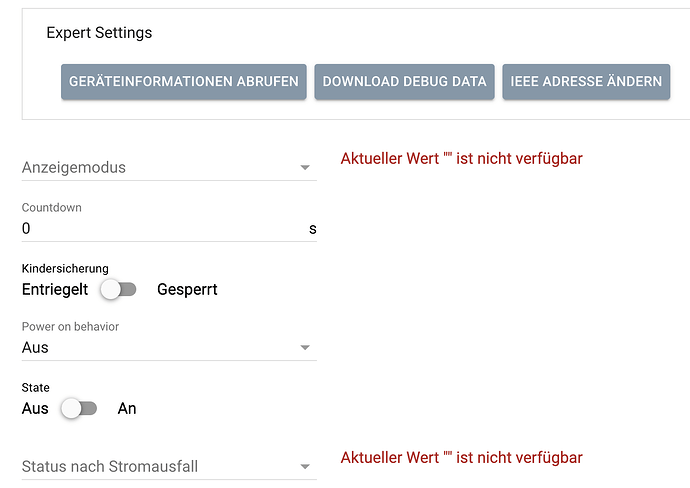Click the Power on behavior arrow icon
The height and width of the screenshot is (488, 690).
pyautogui.click(x=305, y=348)
